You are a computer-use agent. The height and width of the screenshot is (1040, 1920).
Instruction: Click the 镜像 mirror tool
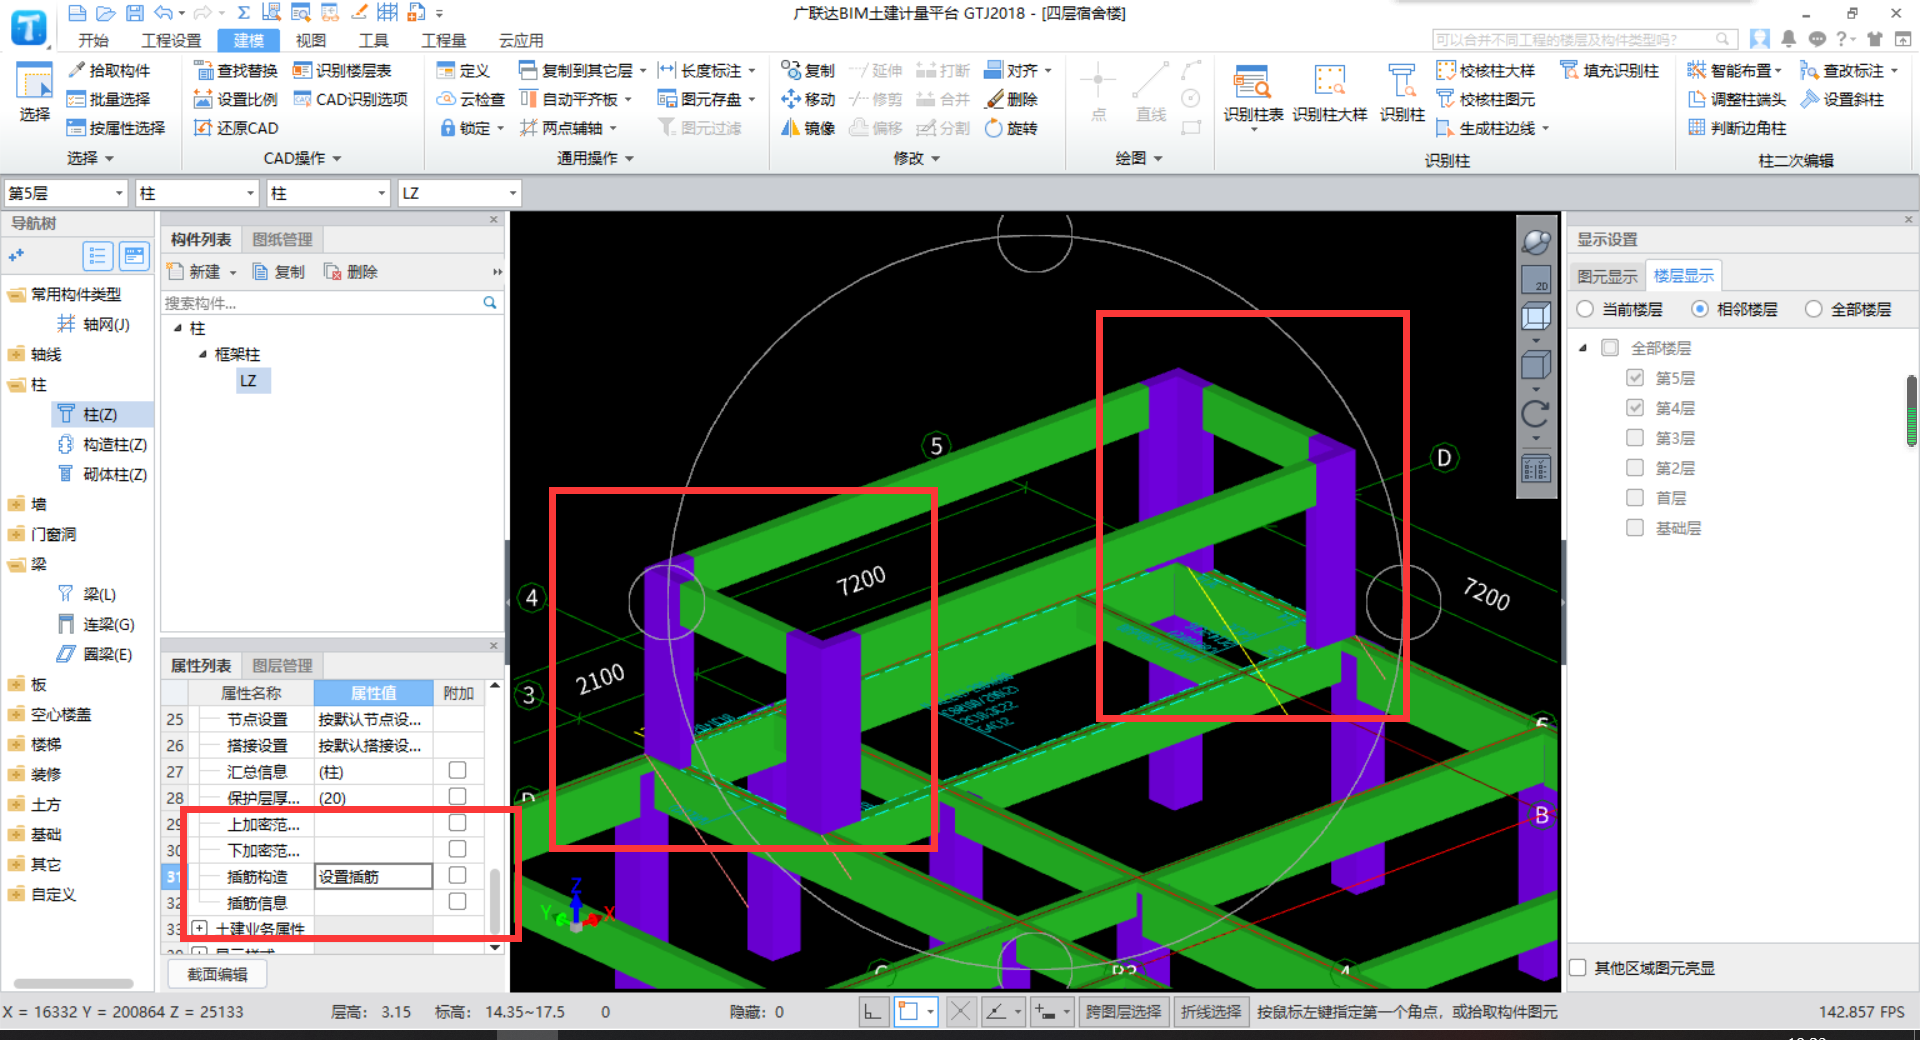click(808, 128)
